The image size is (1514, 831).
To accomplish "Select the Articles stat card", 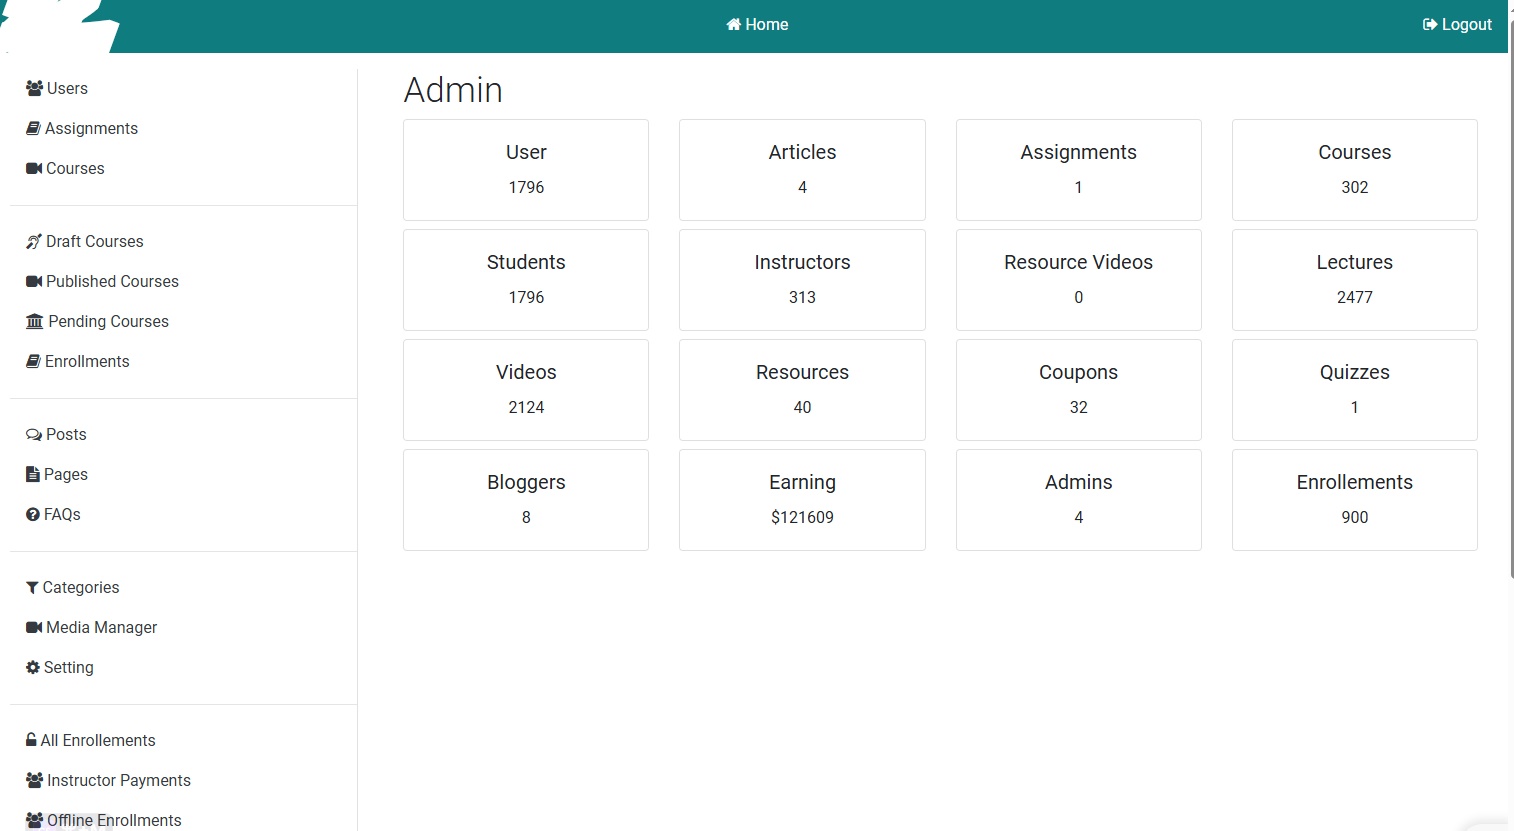I will point(802,170).
